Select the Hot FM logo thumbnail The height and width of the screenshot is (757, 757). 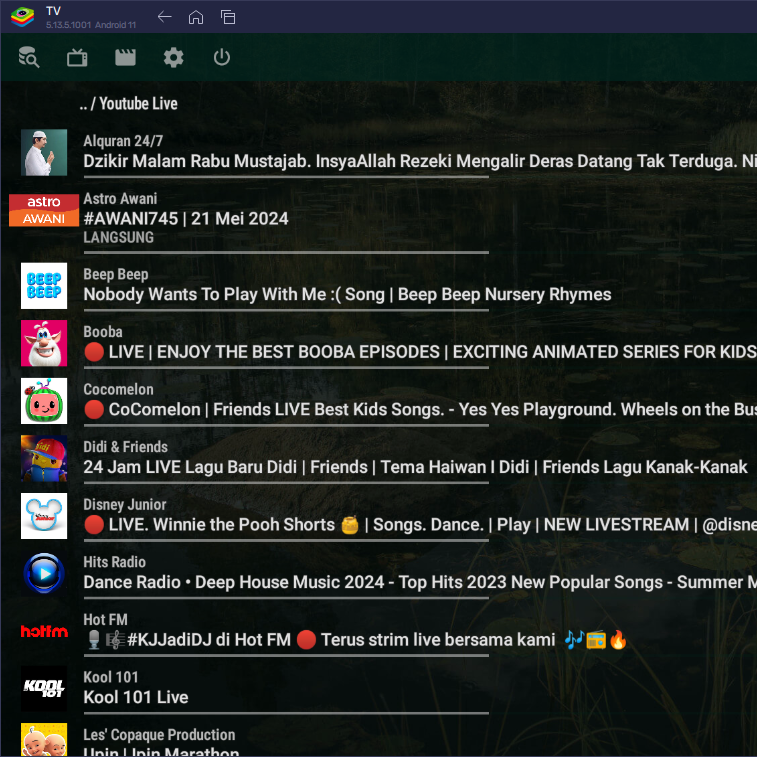(x=44, y=631)
